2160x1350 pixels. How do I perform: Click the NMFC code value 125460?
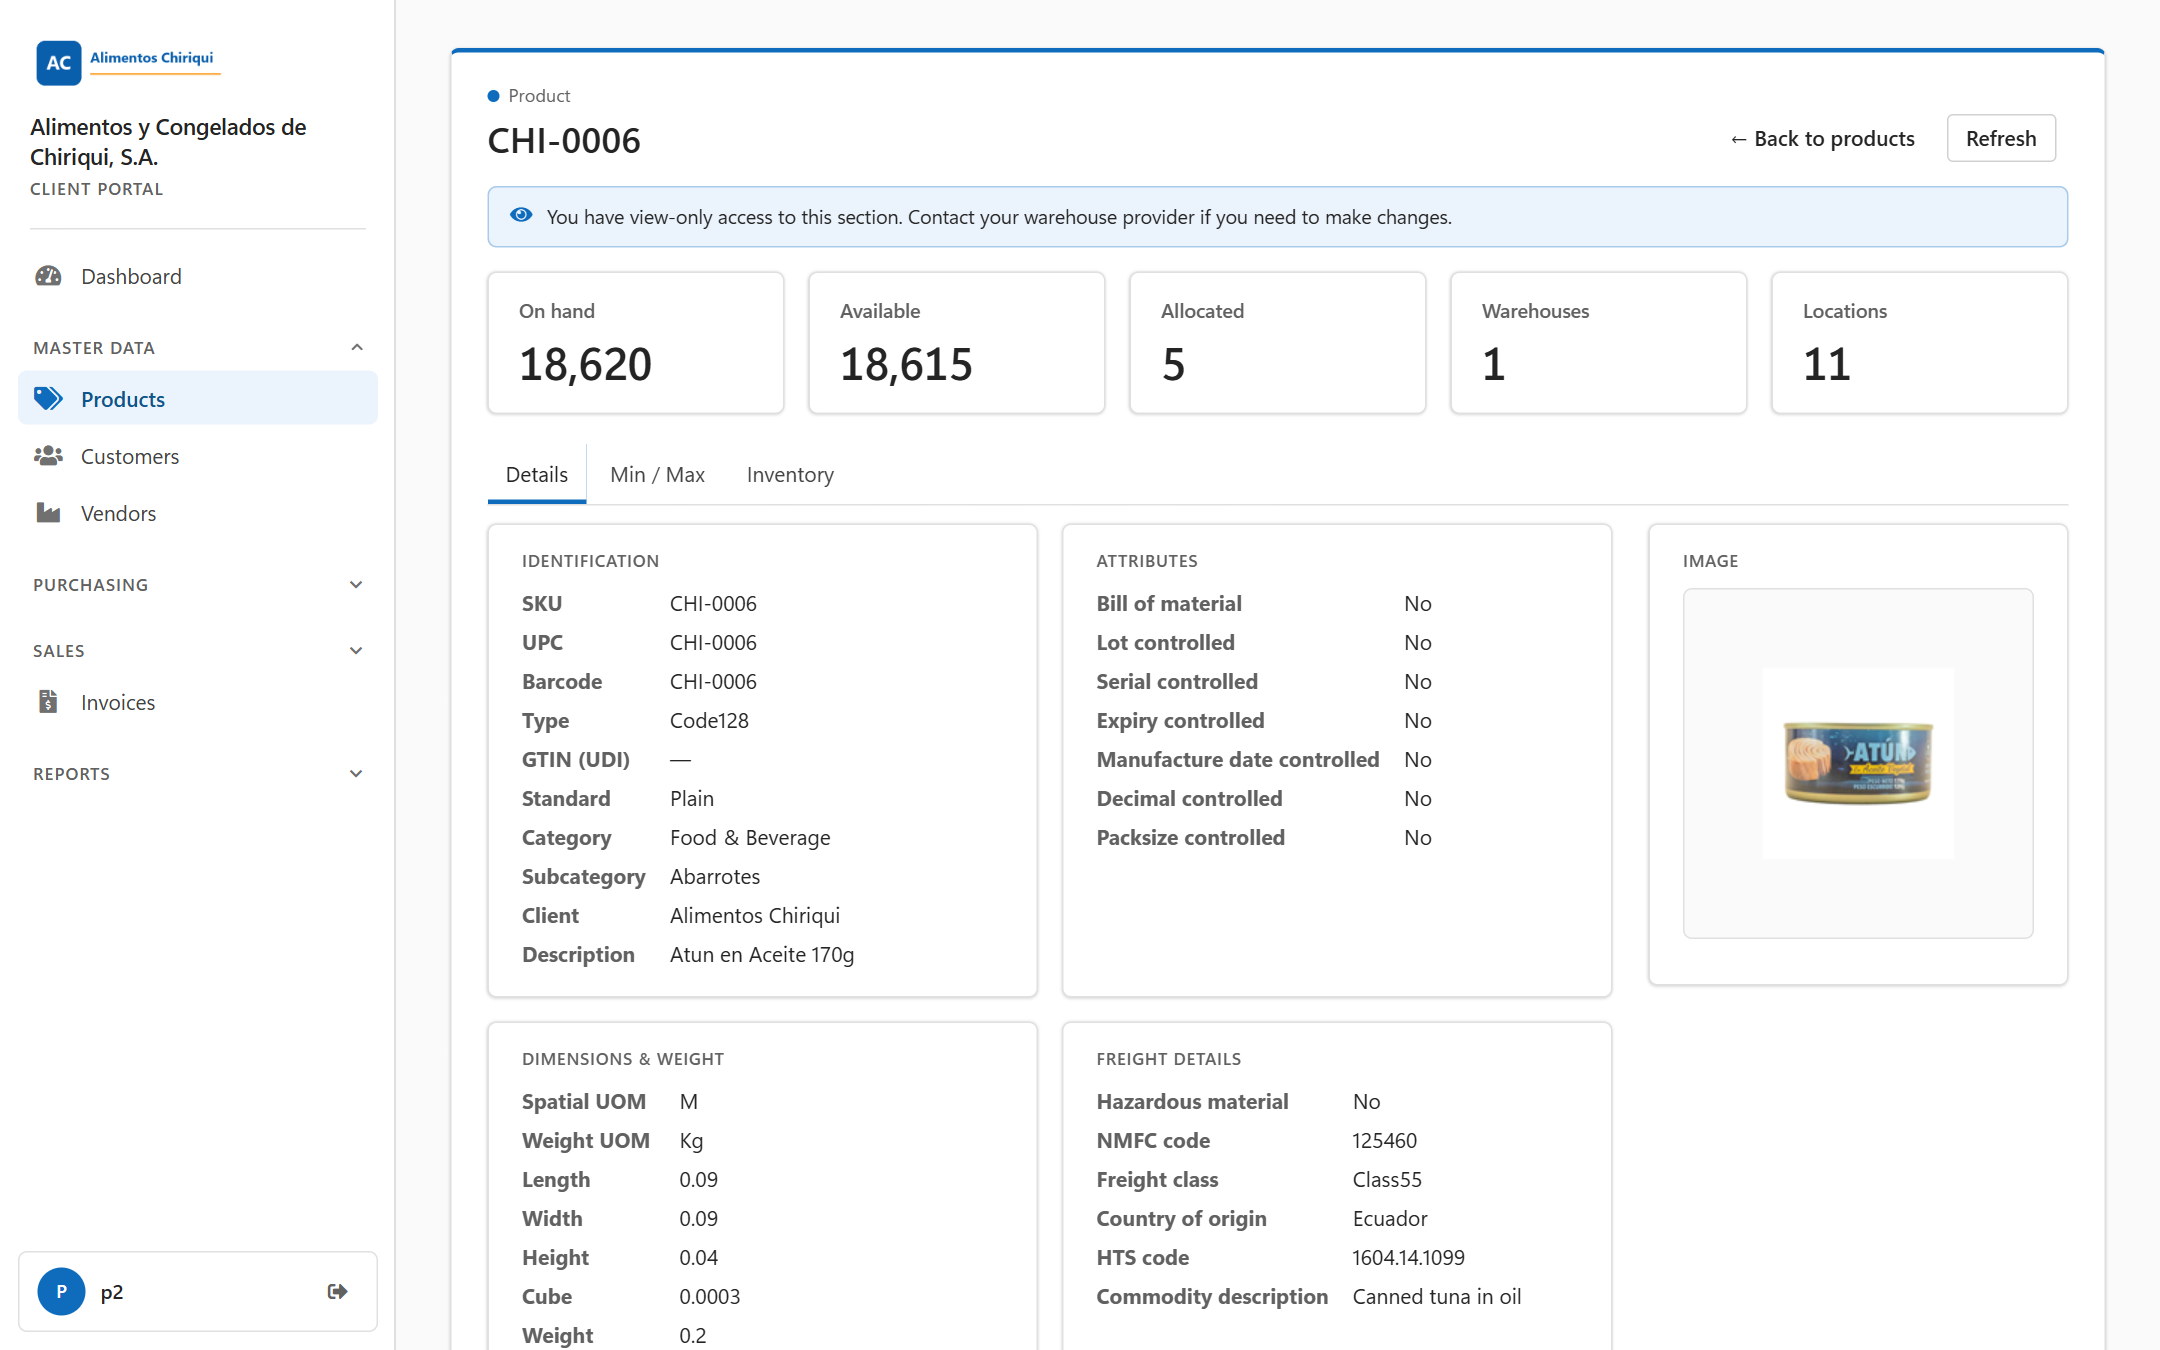point(1384,1141)
